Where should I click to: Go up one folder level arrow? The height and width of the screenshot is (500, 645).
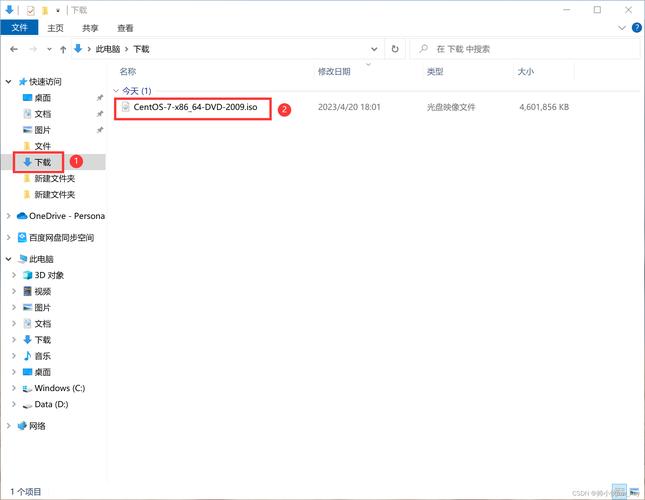click(x=63, y=49)
